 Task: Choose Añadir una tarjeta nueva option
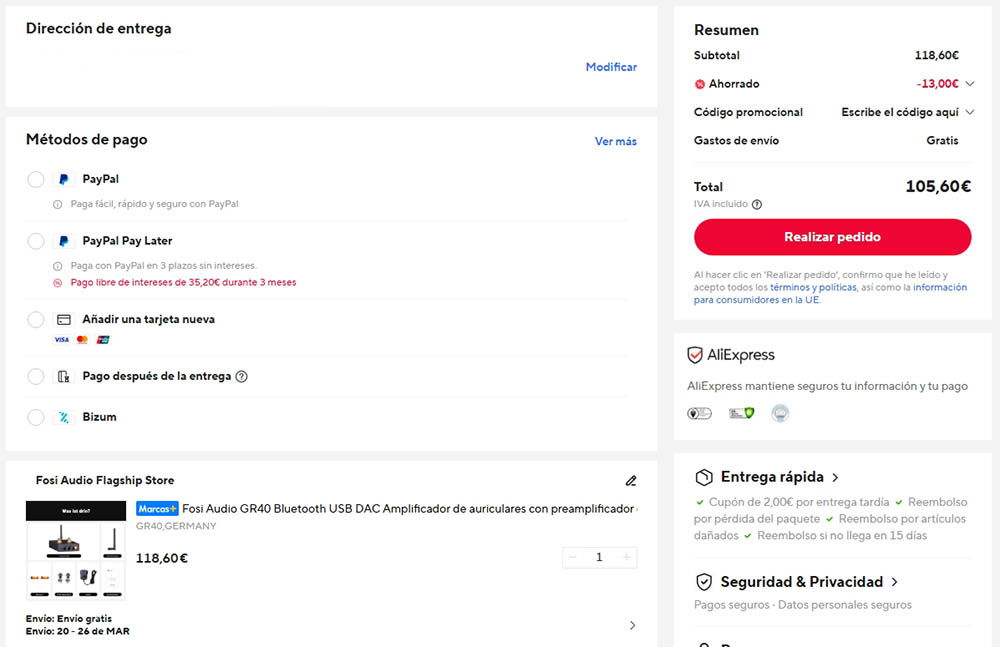[x=35, y=323]
